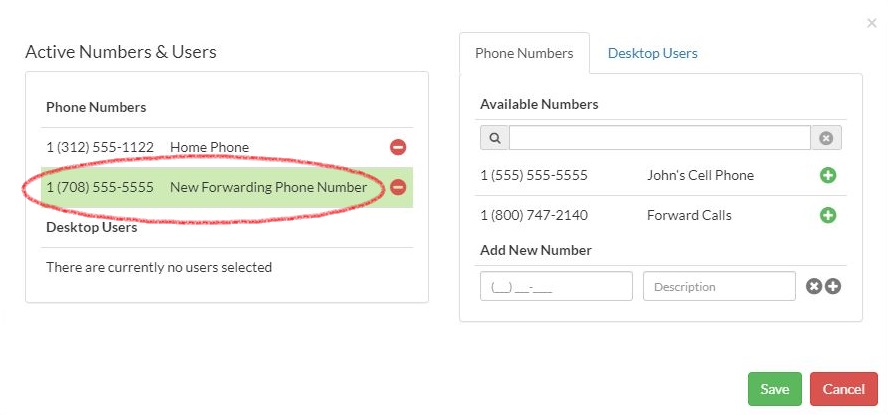Image resolution: width=888 pixels, height=415 pixels.
Task: Select the 1 (555) 555-5555 available number
Action: tap(661, 176)
